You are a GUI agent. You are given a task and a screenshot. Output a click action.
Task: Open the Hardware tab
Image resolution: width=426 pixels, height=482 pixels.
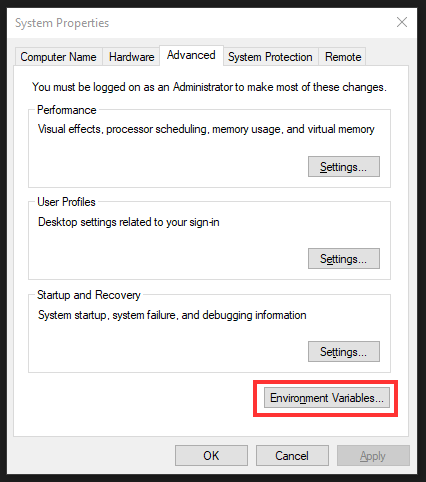pyautogui.click(x=132, y=57)
